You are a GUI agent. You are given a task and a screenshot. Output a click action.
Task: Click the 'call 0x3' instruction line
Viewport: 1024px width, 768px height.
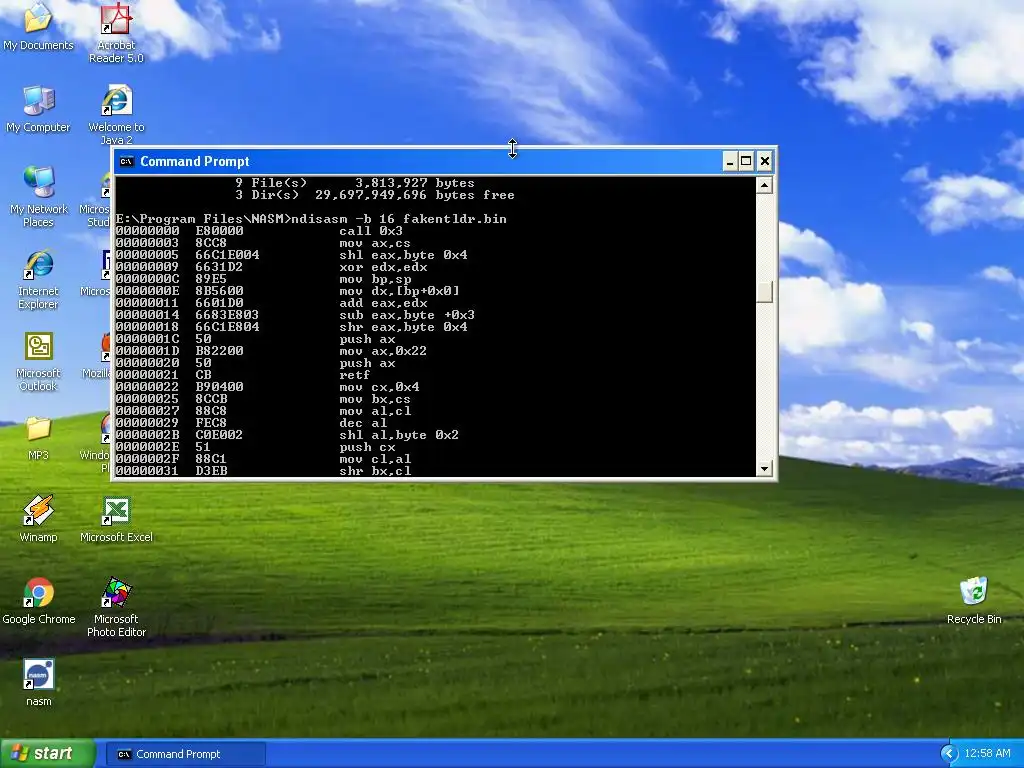coord(259,231)
